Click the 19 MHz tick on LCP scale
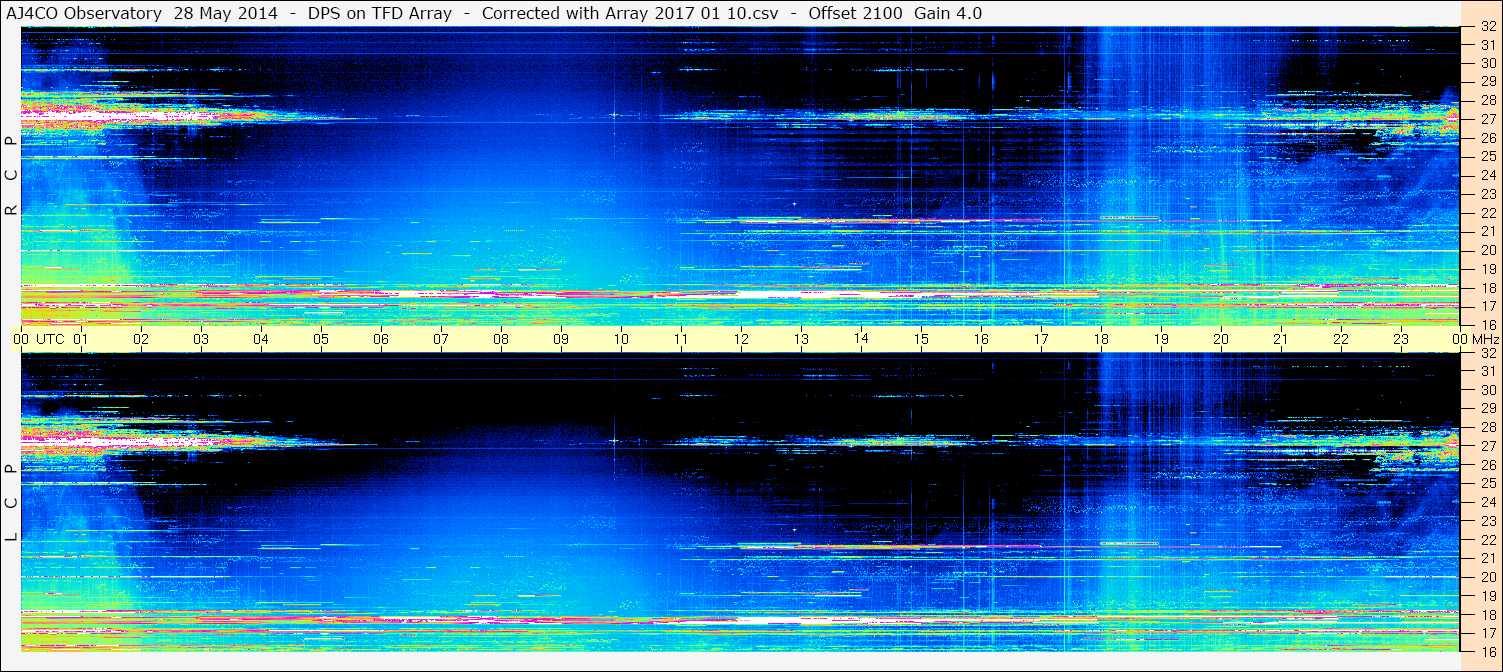 pyautogui.click(x=1487, y=596)
